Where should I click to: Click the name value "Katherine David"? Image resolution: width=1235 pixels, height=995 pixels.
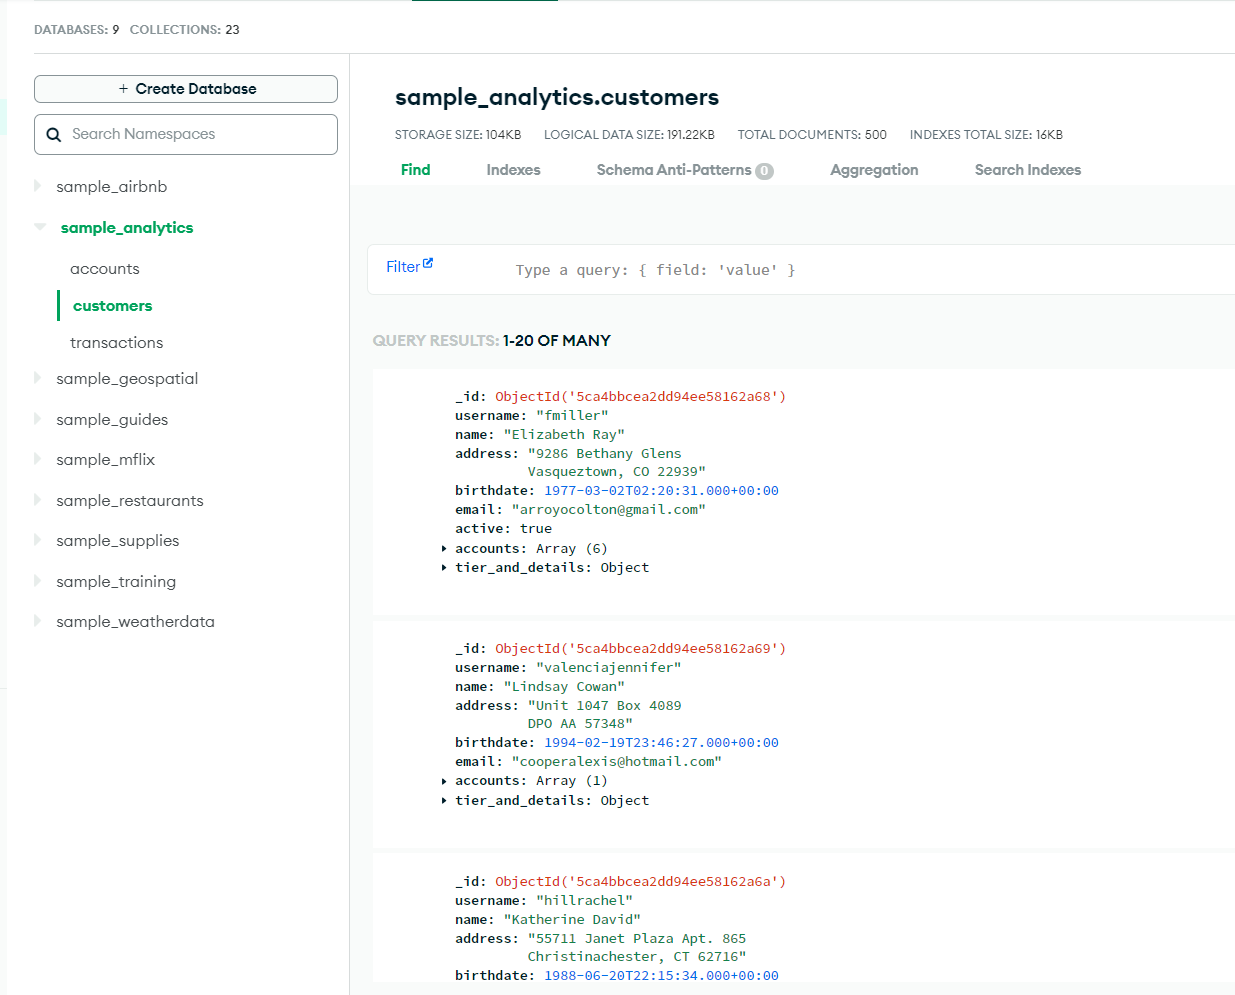tap(572, 919)
